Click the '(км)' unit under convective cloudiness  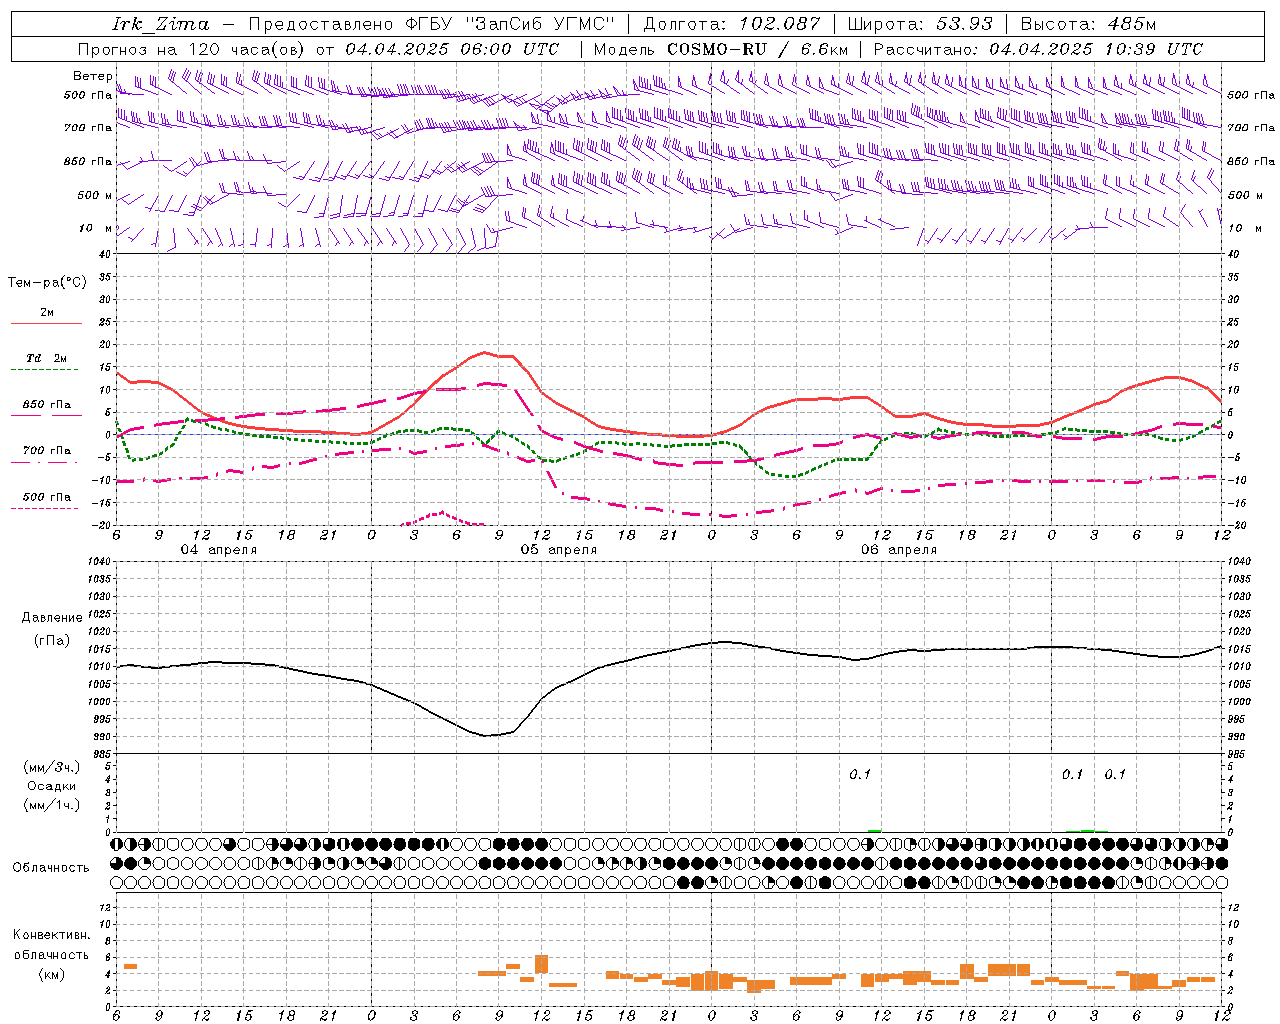[x=52, y=974]
